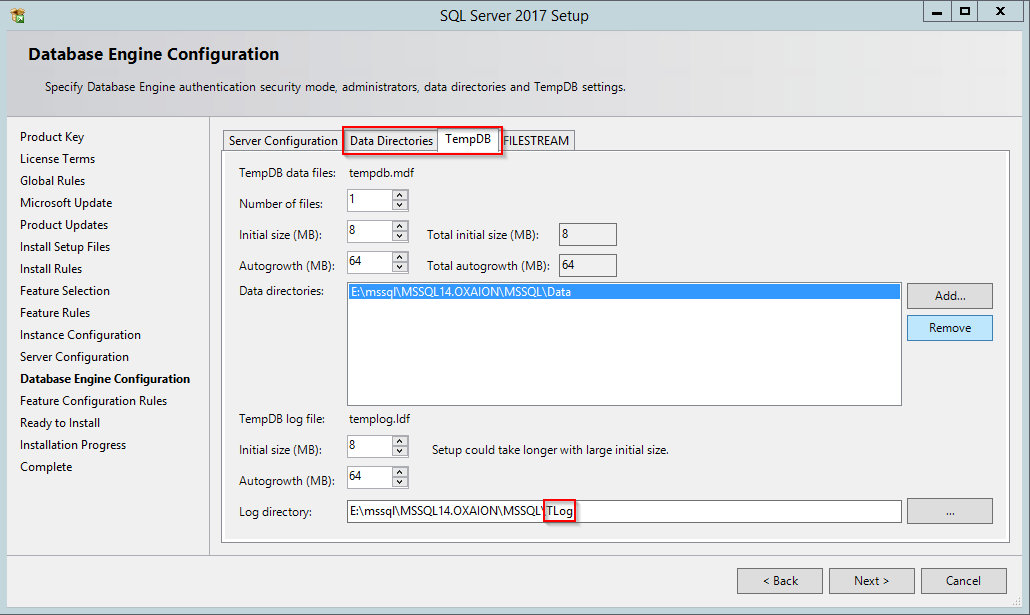The width and height of the screenshot is (1030, 615).
Task: Click the Total initial size field
Action: (587, 234)
